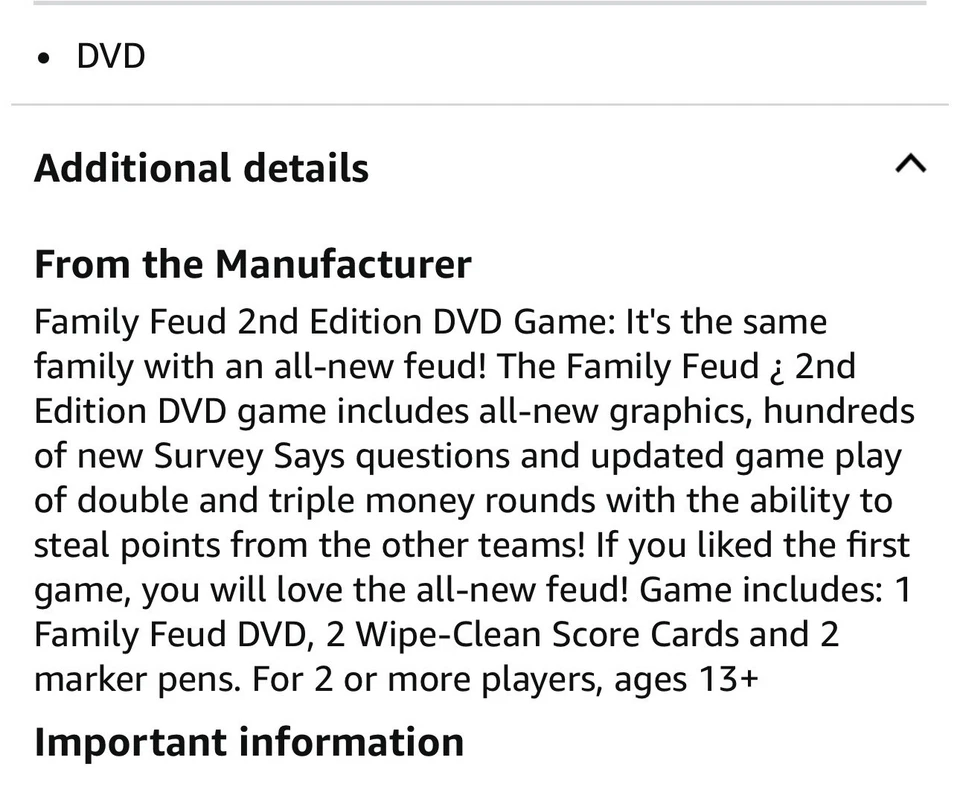Click the Family Feud 2nd Edition title text
This screenshot has width=960, height=807.
[250, 321]
